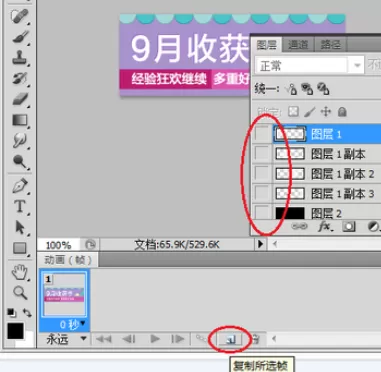
Task: Reset to default foreground/background colors
Action: coord(12,313)
